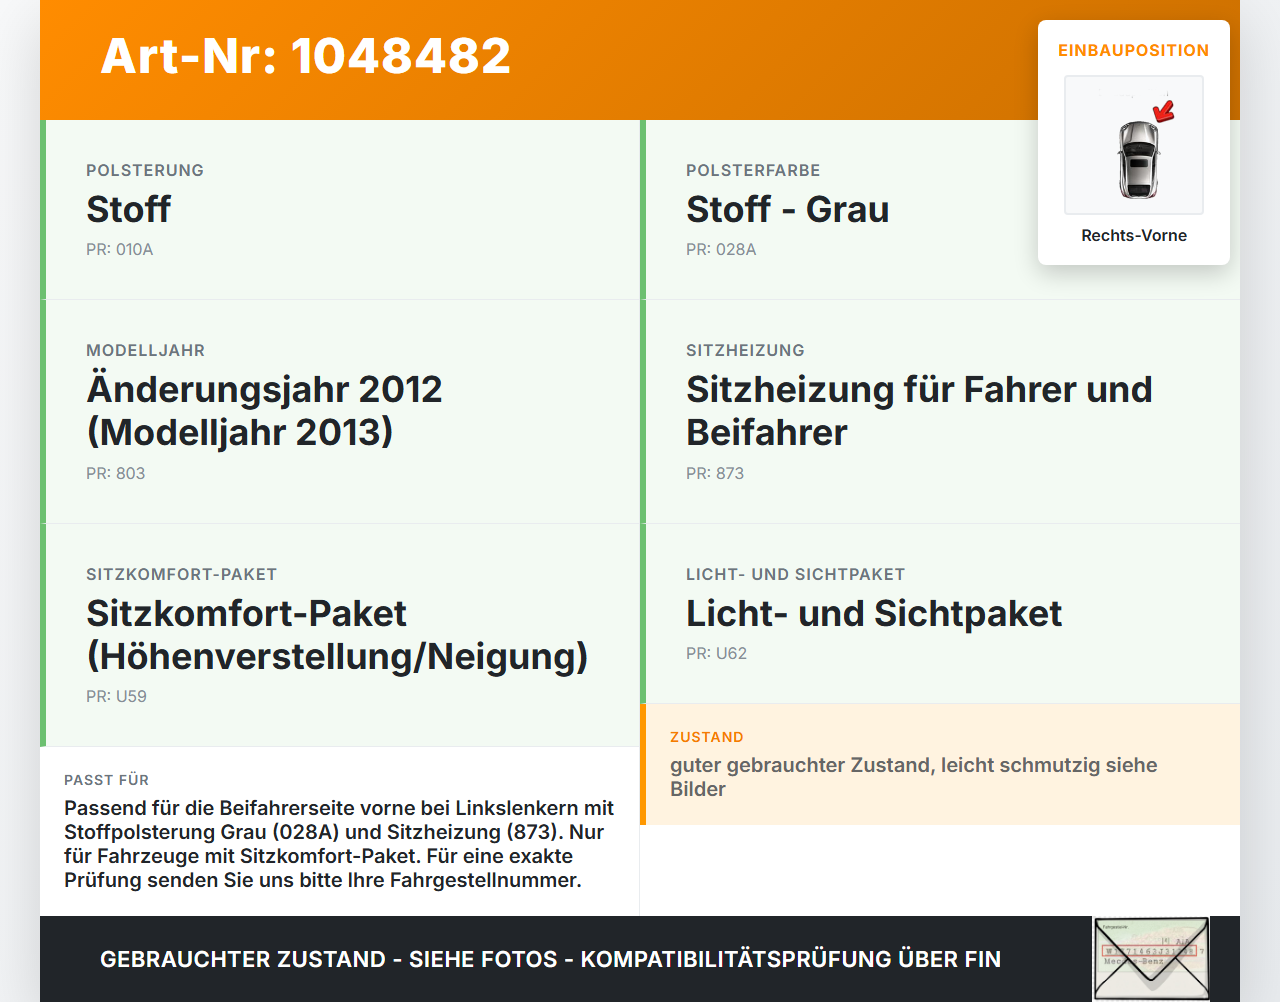Select Änderungsjahr 2012 (Modelljahr 2013) text
This screenshot has height=1002, width=1280.
tap(264, 411)
